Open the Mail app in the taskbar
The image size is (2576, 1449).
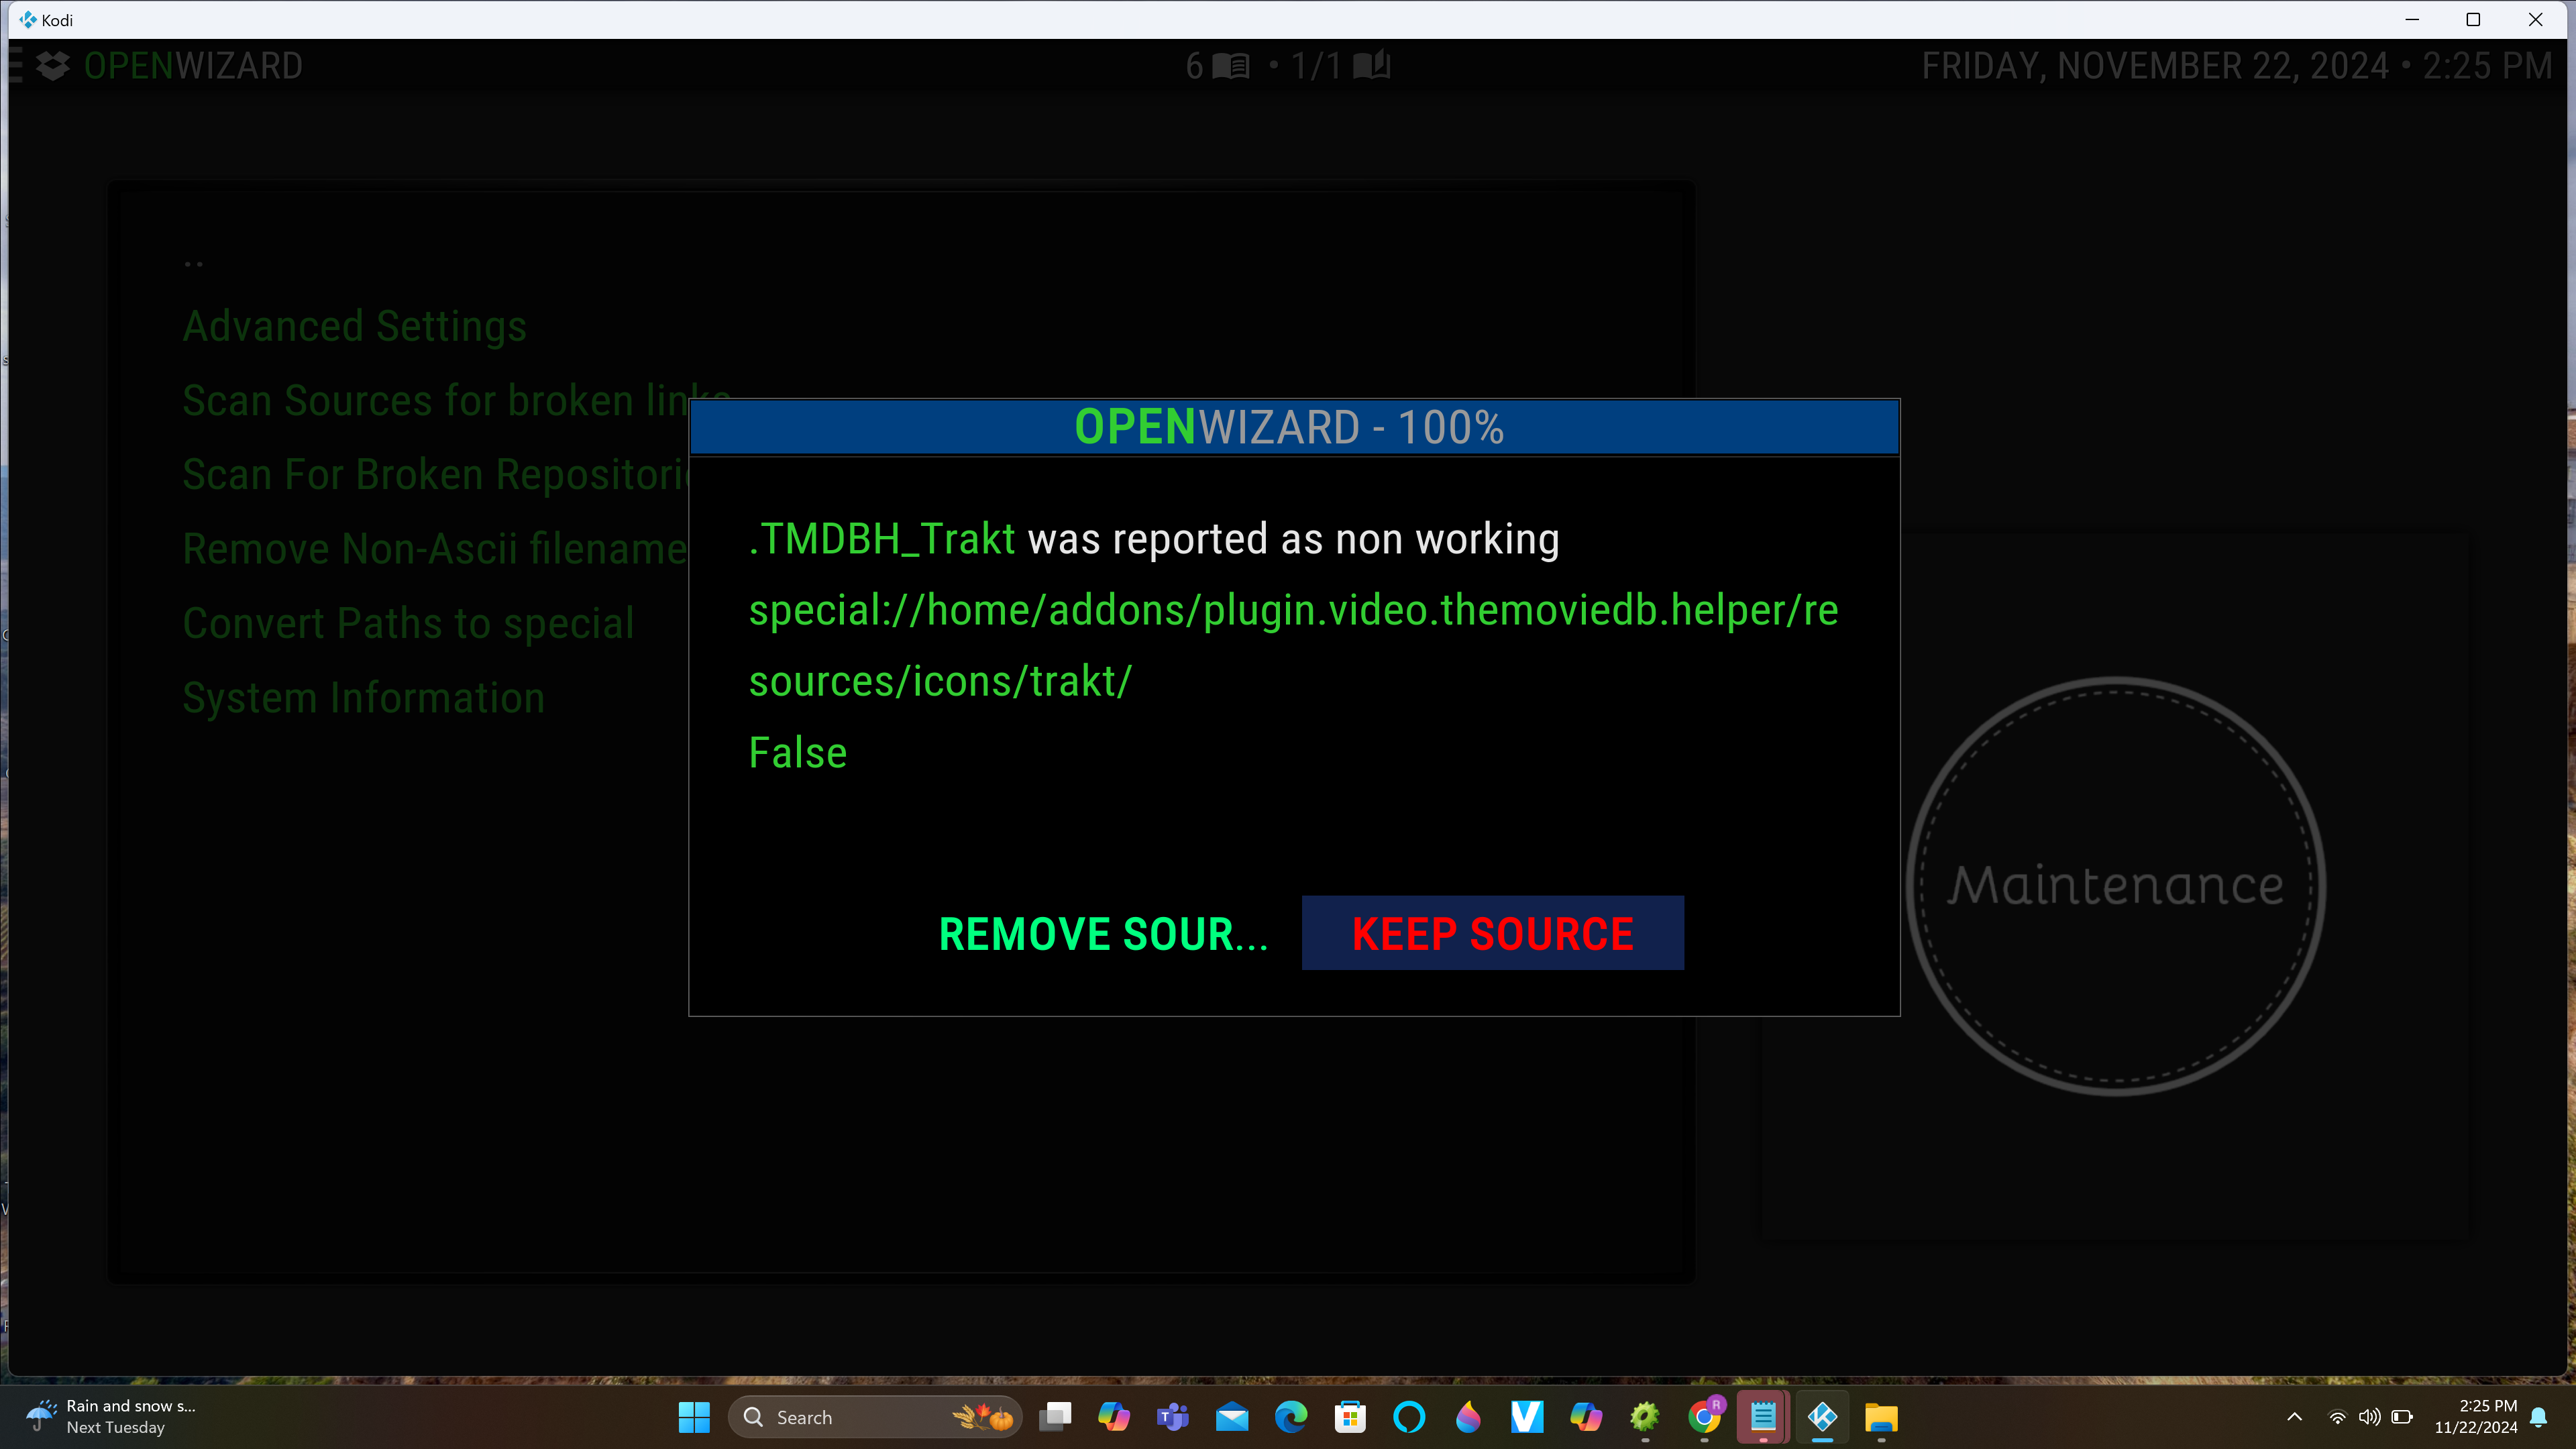1232,1417
